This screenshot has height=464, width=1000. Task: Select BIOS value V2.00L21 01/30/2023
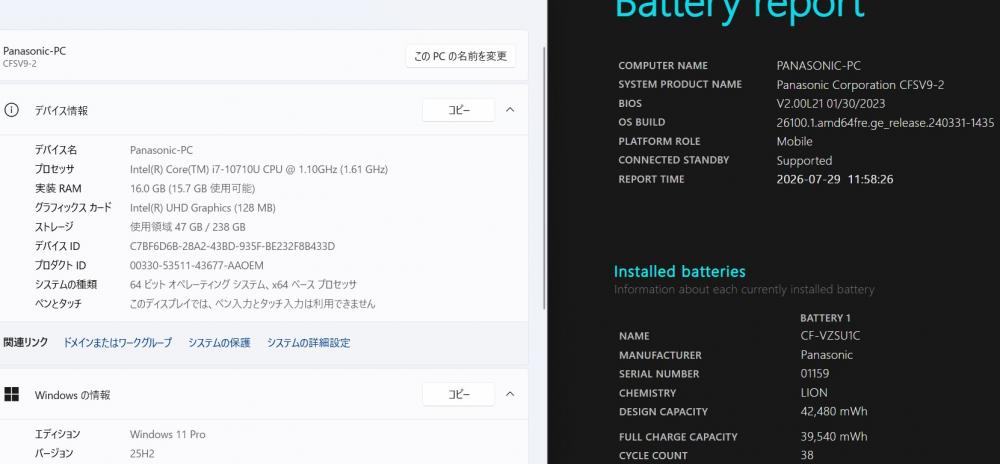[830, 103]
